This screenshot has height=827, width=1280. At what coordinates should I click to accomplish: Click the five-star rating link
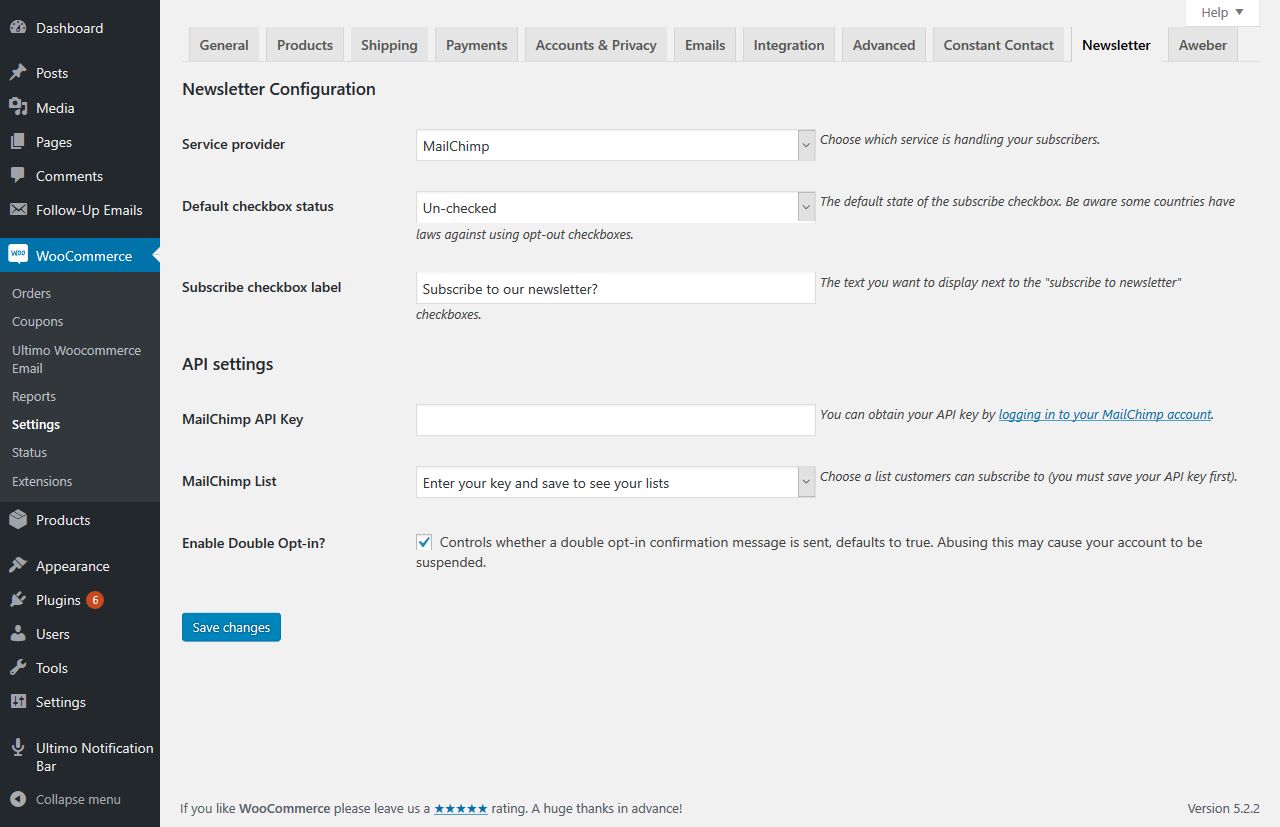click(x=461, y=808)
